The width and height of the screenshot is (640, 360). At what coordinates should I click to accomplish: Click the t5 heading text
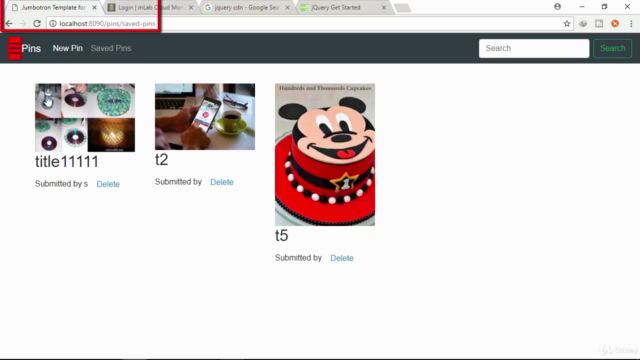coord(282,236)
